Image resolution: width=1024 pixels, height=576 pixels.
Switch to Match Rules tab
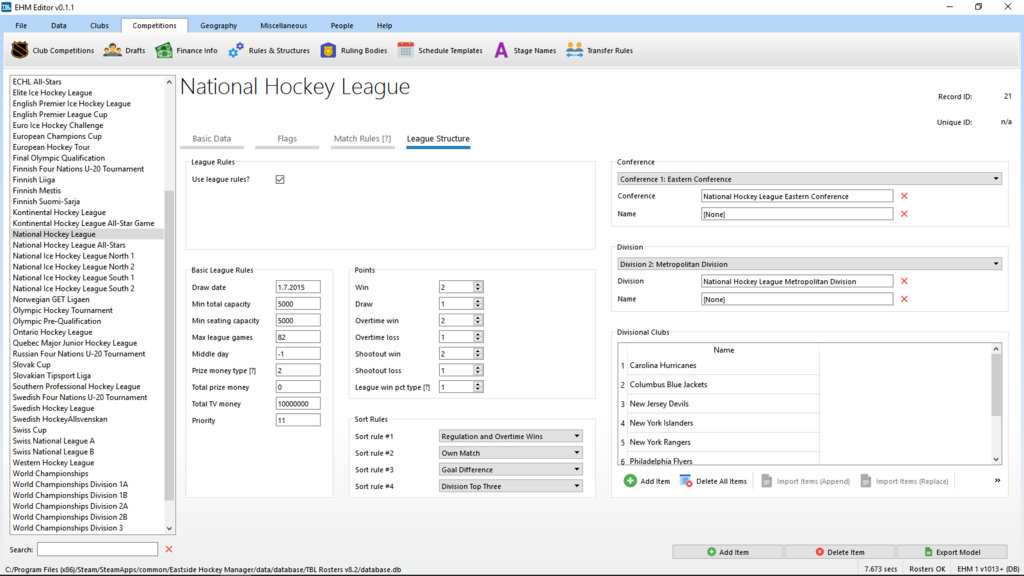pyautogui.click(x=362, y=138)
